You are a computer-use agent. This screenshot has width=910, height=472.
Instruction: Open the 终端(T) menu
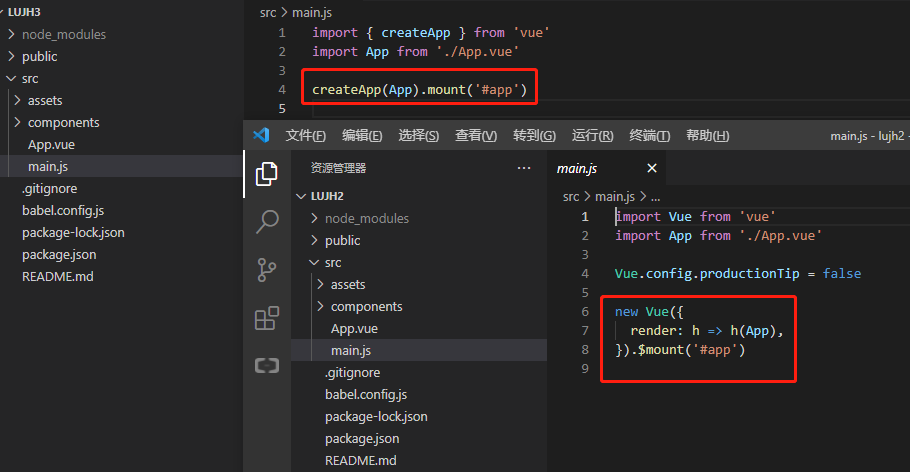tap(649, 136)
